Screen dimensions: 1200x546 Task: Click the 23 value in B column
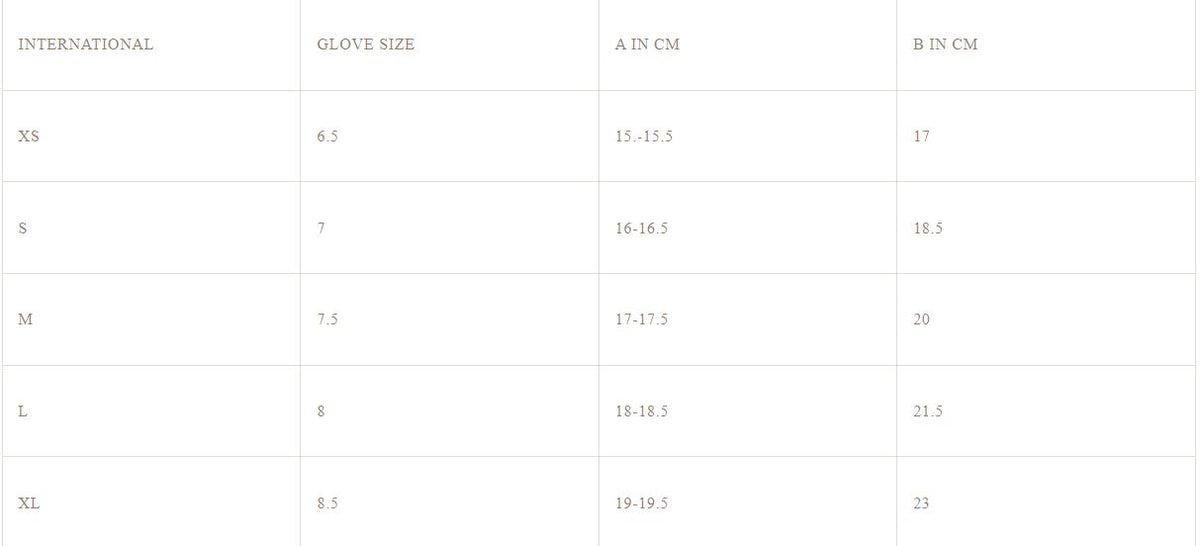(x=921, y=503)
